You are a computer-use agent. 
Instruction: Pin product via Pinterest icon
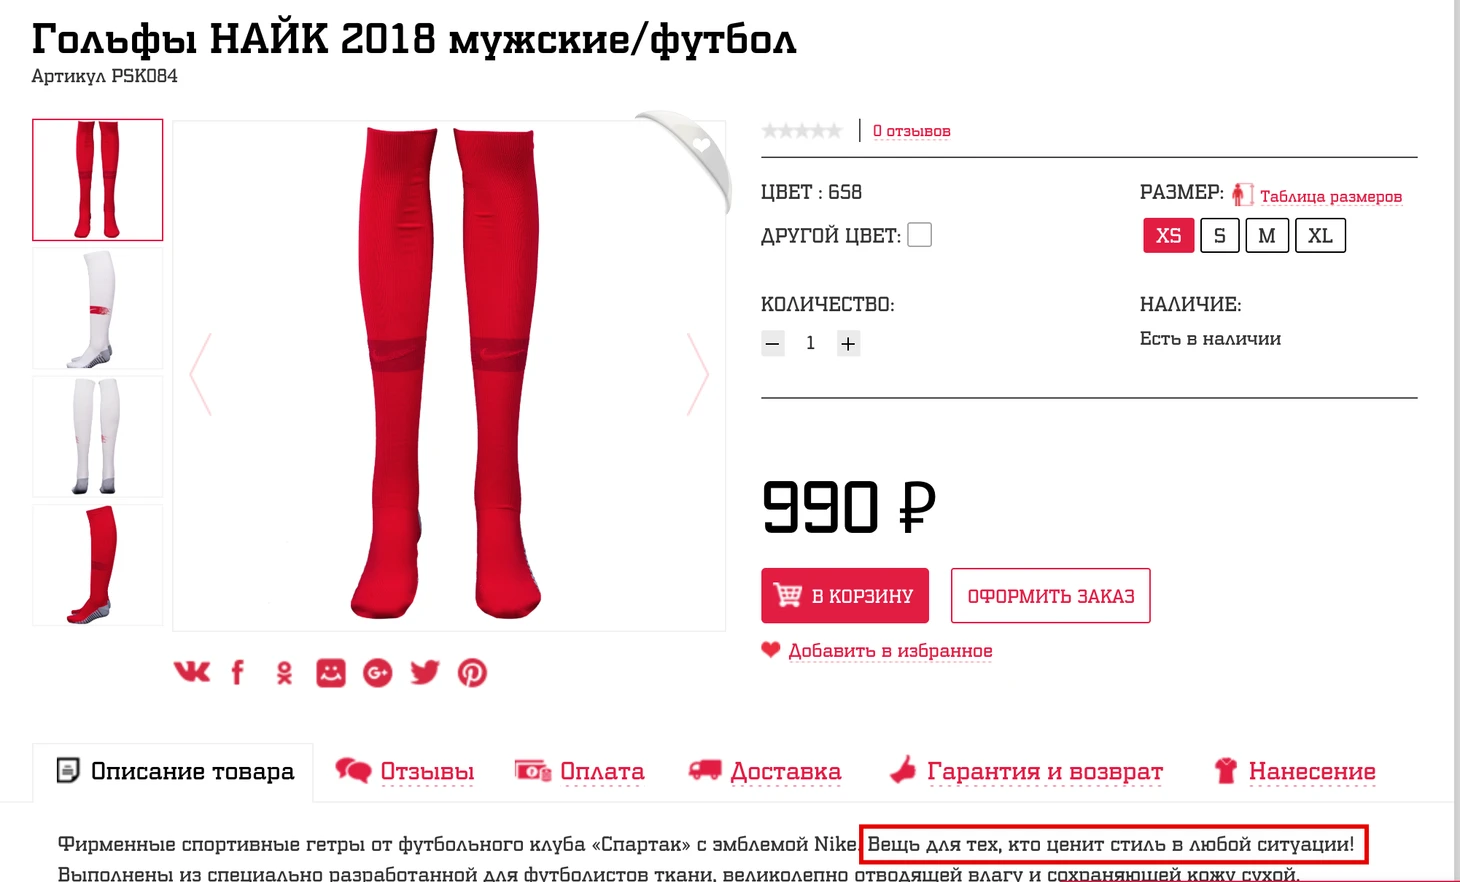(472, 673)
